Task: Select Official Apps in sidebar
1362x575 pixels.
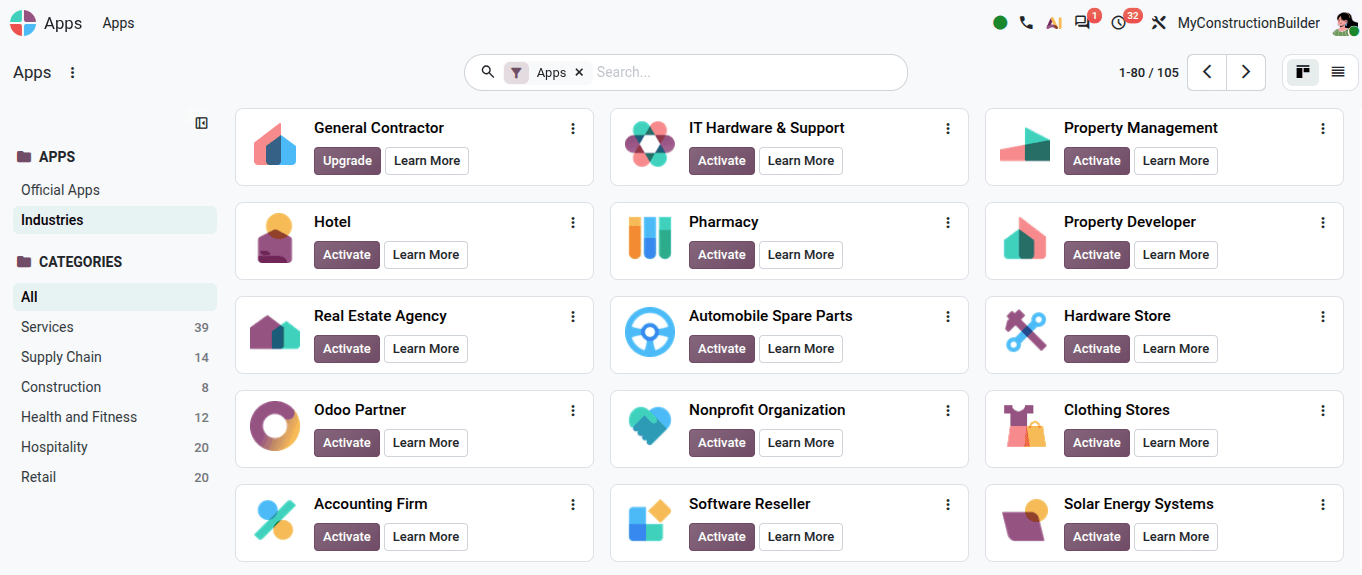Action: tap(115, 190)
